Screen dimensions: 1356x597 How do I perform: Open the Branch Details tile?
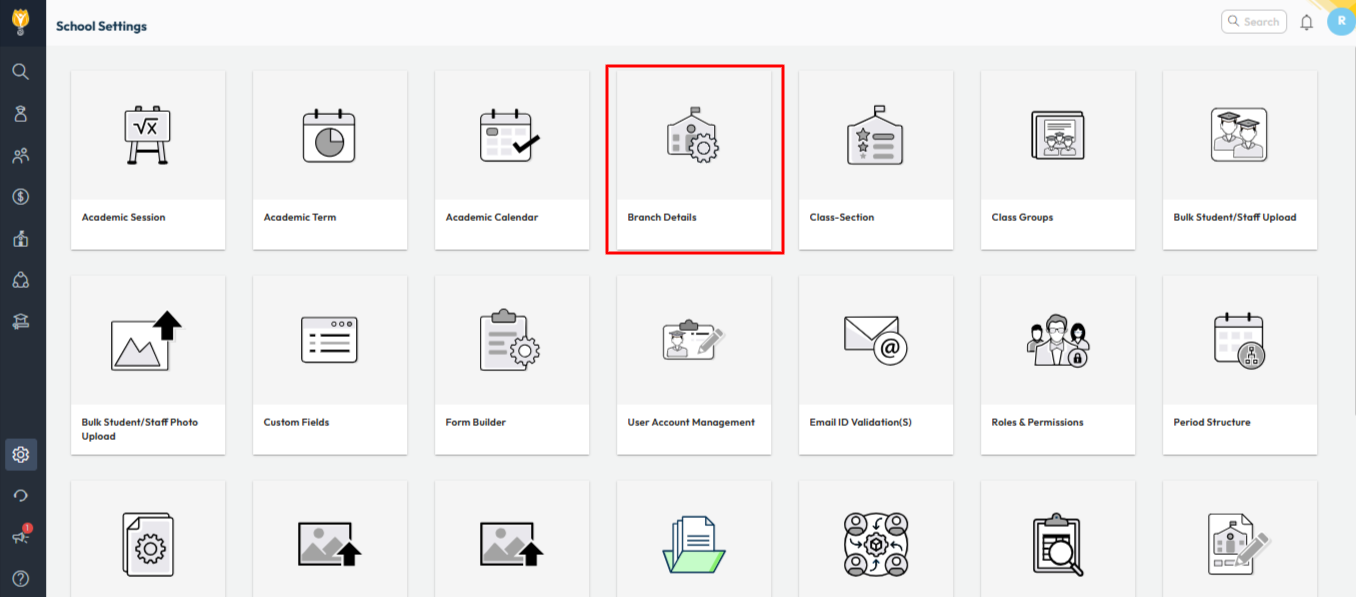tap(694, 160)
